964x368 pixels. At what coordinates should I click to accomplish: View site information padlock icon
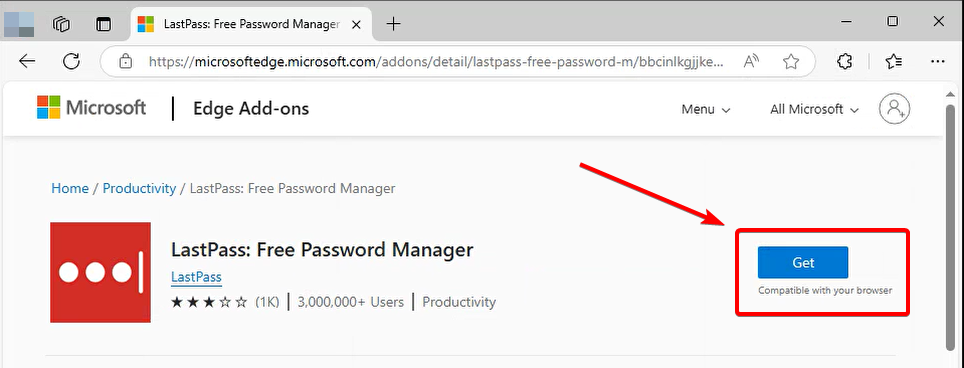coord(125,61)
